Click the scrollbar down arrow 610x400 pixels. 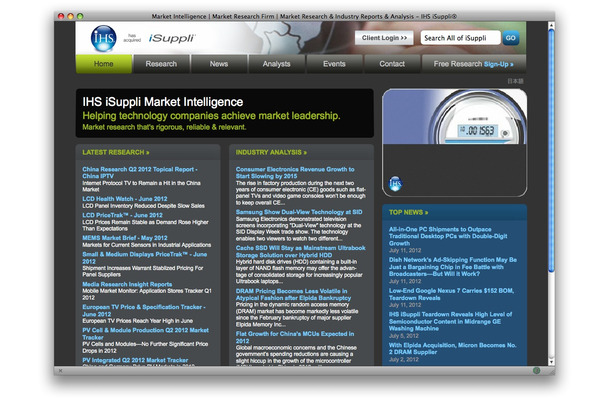(551, 361)
